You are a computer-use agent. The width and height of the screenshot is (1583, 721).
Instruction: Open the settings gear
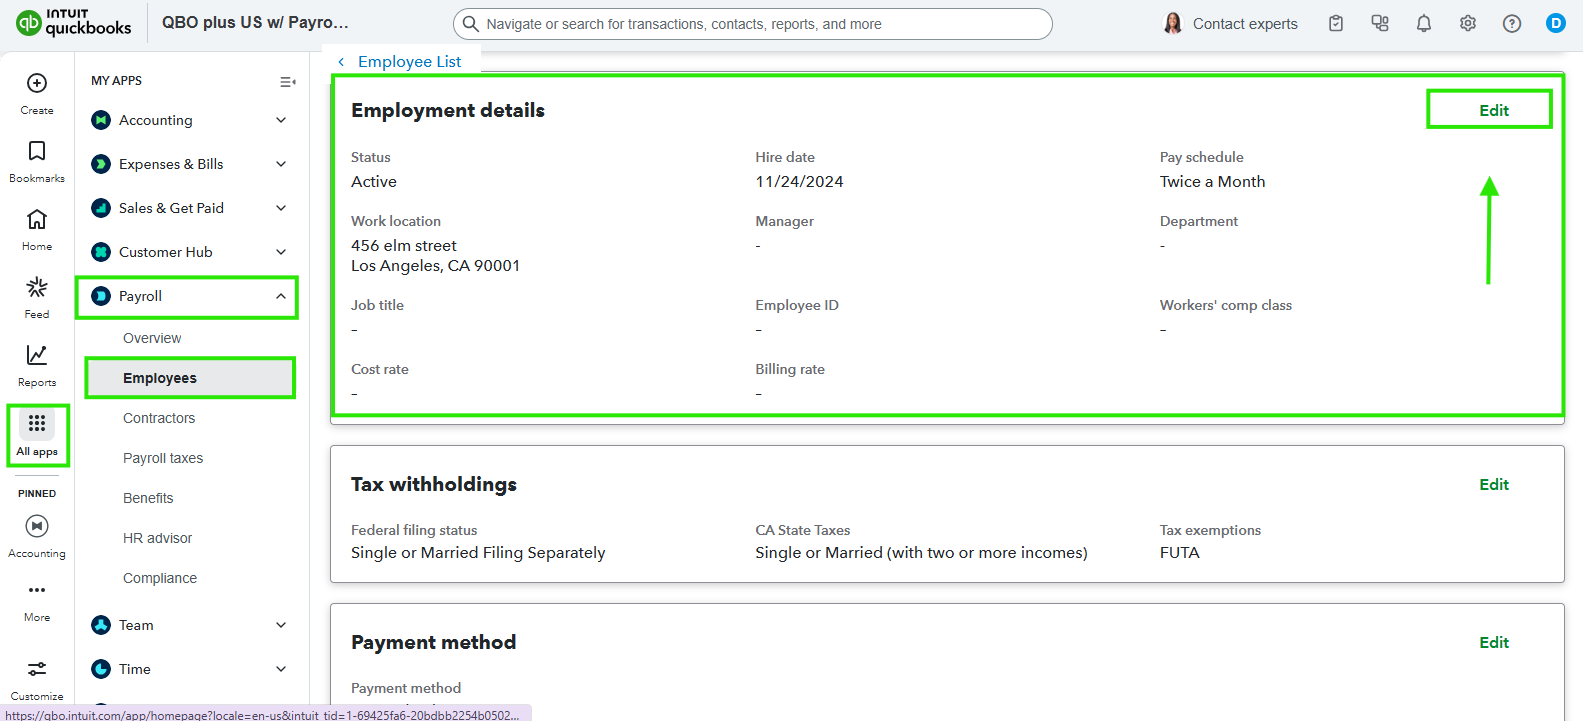(x=1468, y=23)
